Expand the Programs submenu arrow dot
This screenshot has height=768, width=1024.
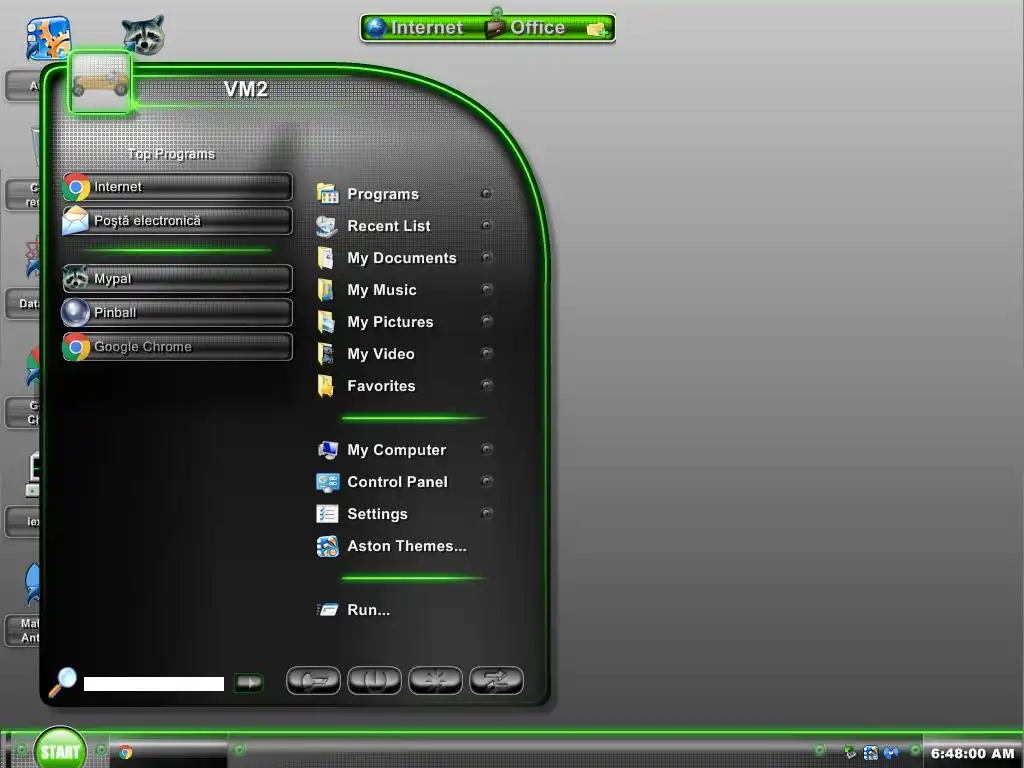(x=487, y=194)
